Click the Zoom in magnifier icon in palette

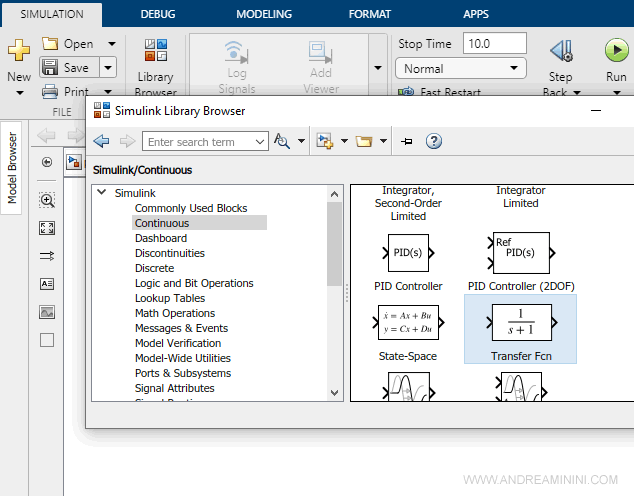click(47, 200)
